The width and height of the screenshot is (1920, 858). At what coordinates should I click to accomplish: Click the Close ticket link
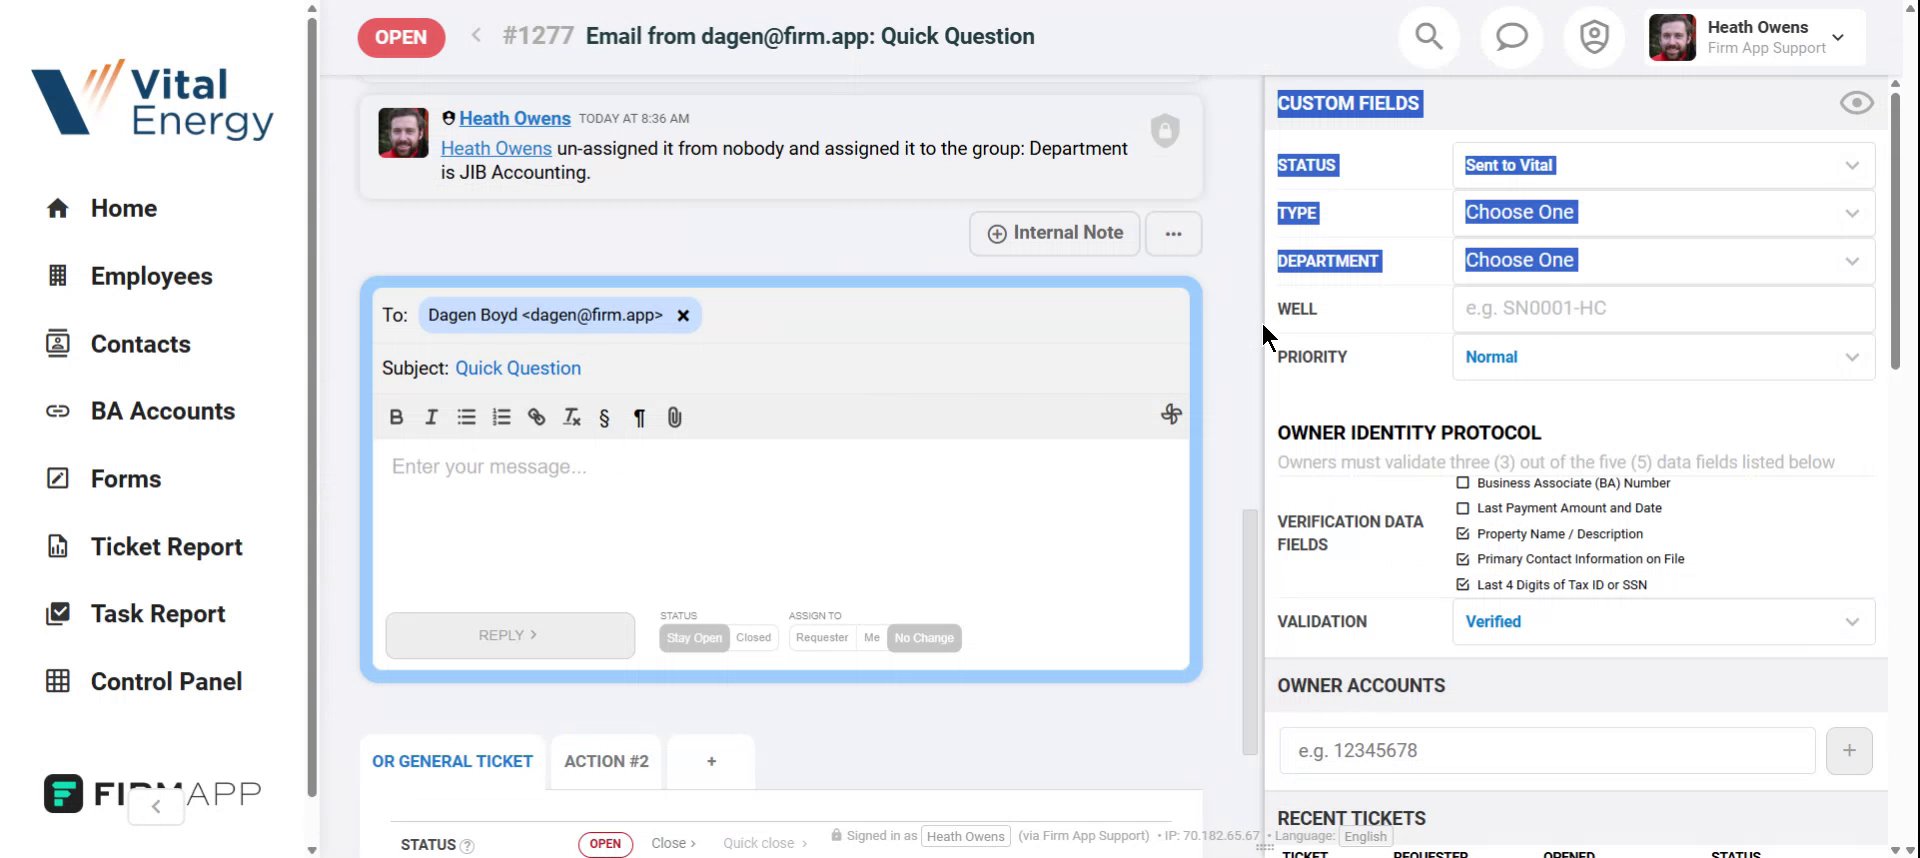pyautogui.click(x=673, y=844)
